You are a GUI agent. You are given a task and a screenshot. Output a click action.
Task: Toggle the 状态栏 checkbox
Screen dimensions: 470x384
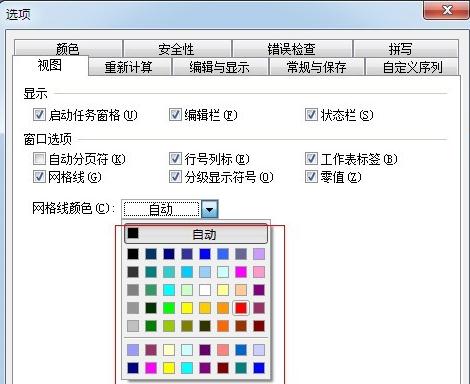(311, 115)
